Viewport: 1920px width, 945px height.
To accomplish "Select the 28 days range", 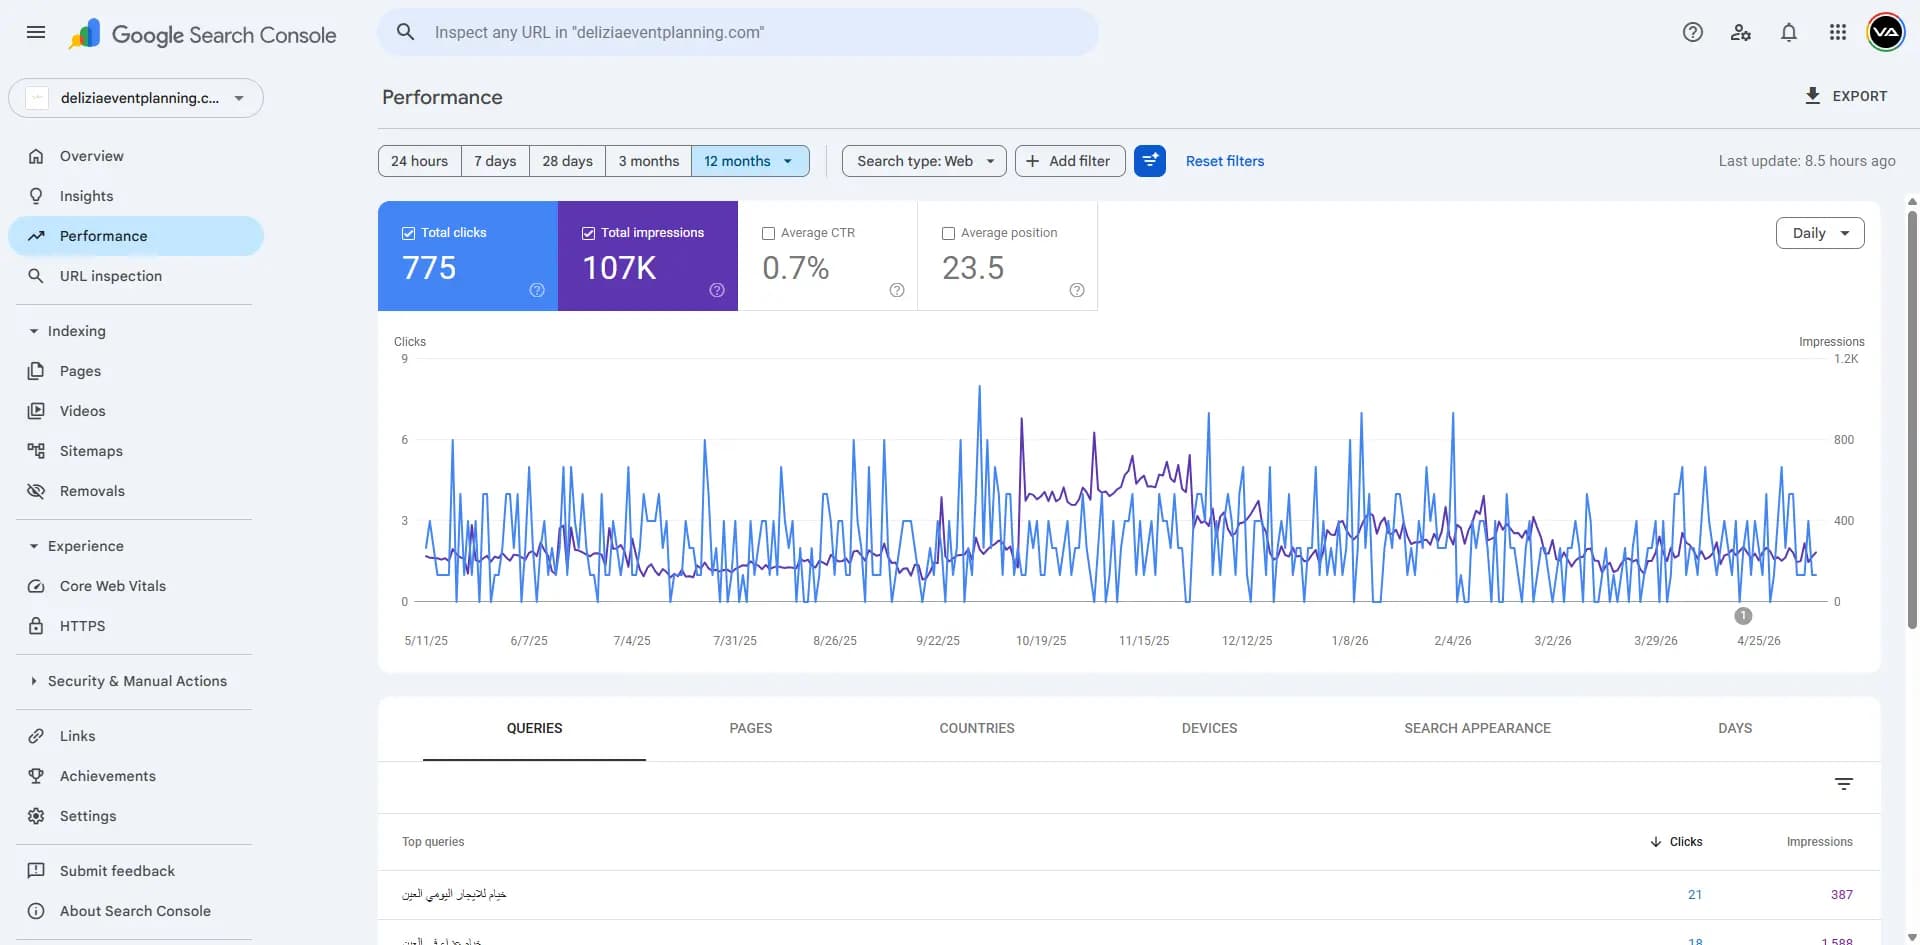I will point(567,161).
